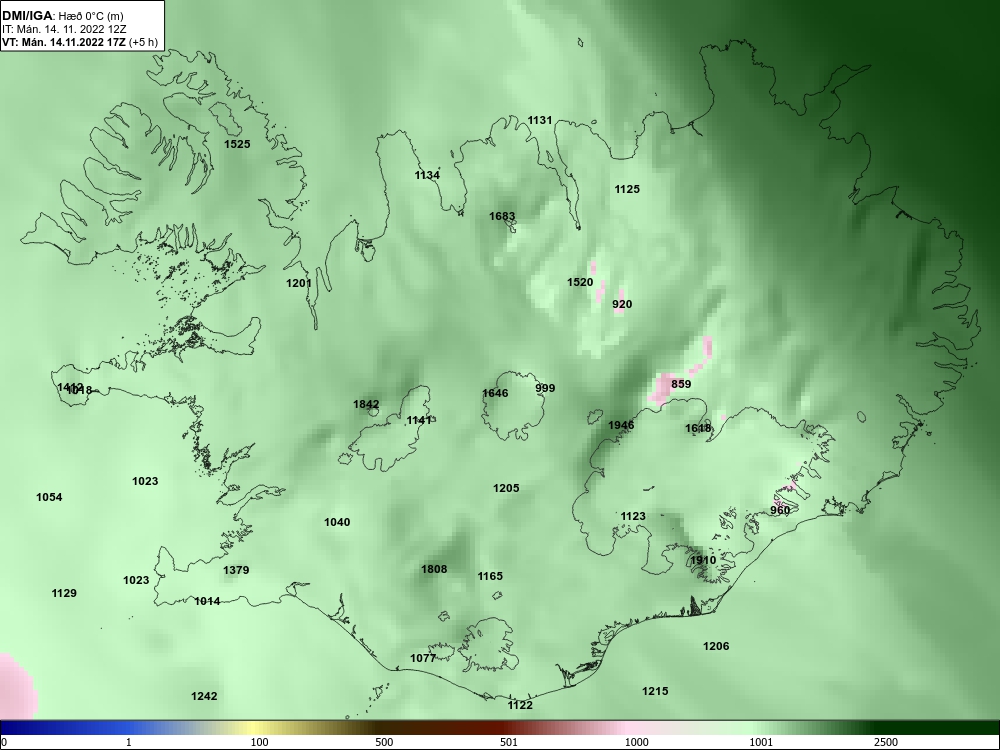Select the 1201 height value
1000x750 pixels.
click(298, 283)
